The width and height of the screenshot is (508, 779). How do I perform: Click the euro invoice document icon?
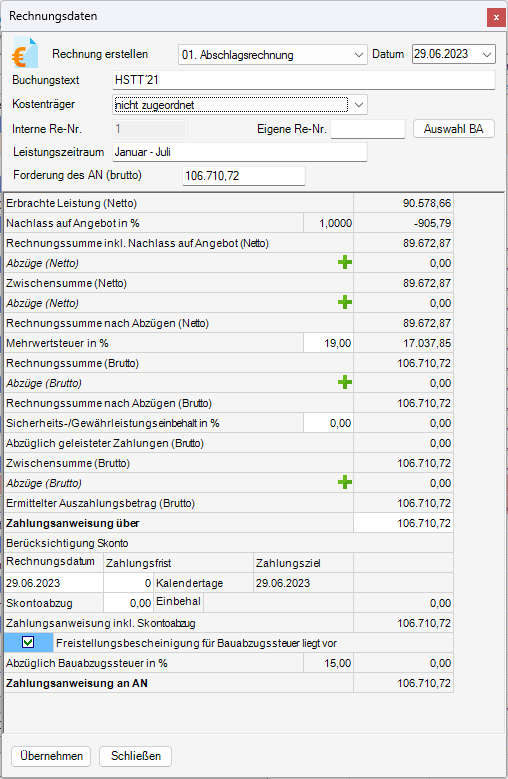tap(25, 53)
